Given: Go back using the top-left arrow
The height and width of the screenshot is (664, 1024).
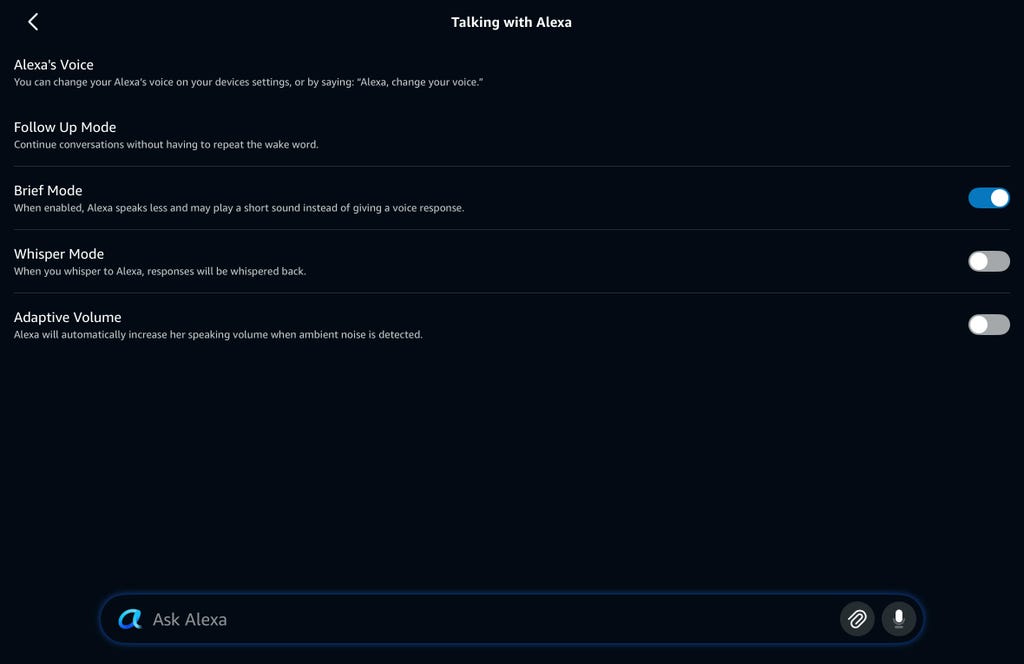Looking at the screenshot, I should pos(33,22).
